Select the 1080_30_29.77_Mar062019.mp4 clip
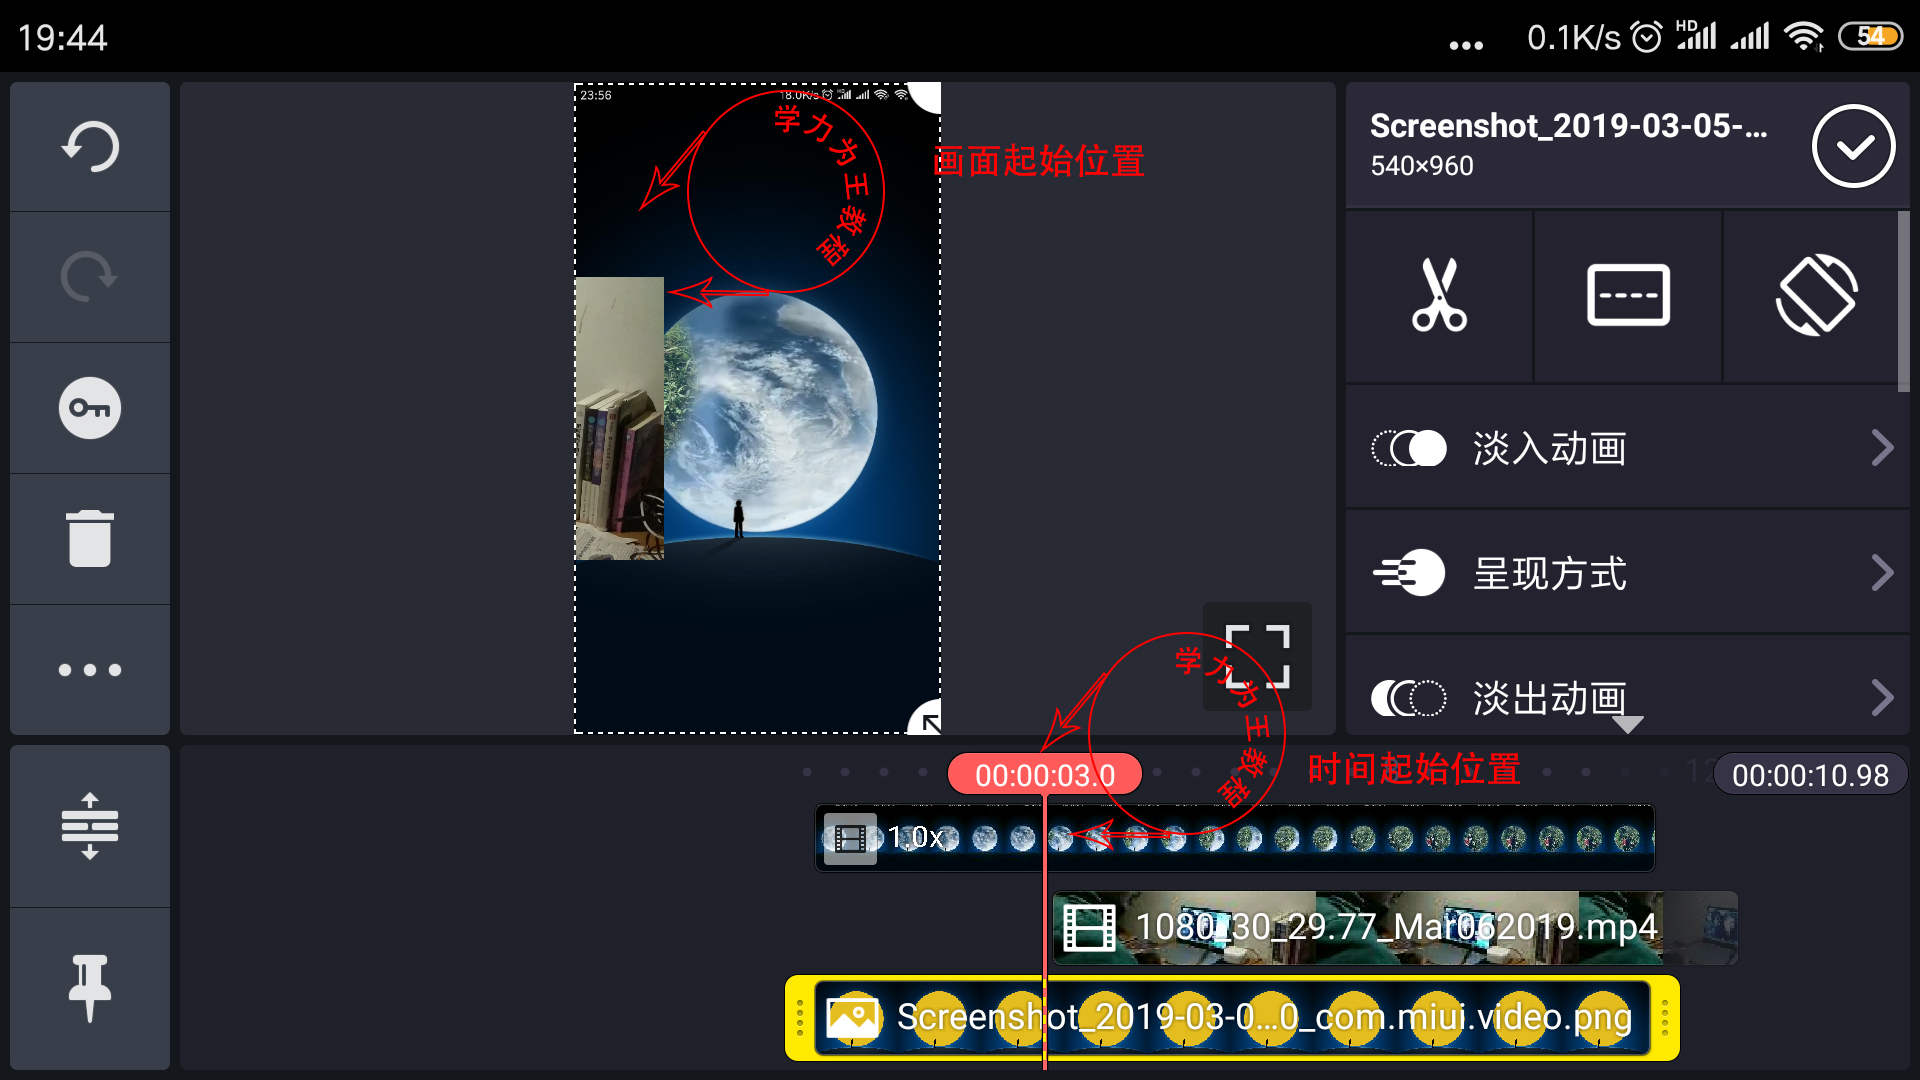This screenshot has height=1080, width=1920. click(1395, 927)
